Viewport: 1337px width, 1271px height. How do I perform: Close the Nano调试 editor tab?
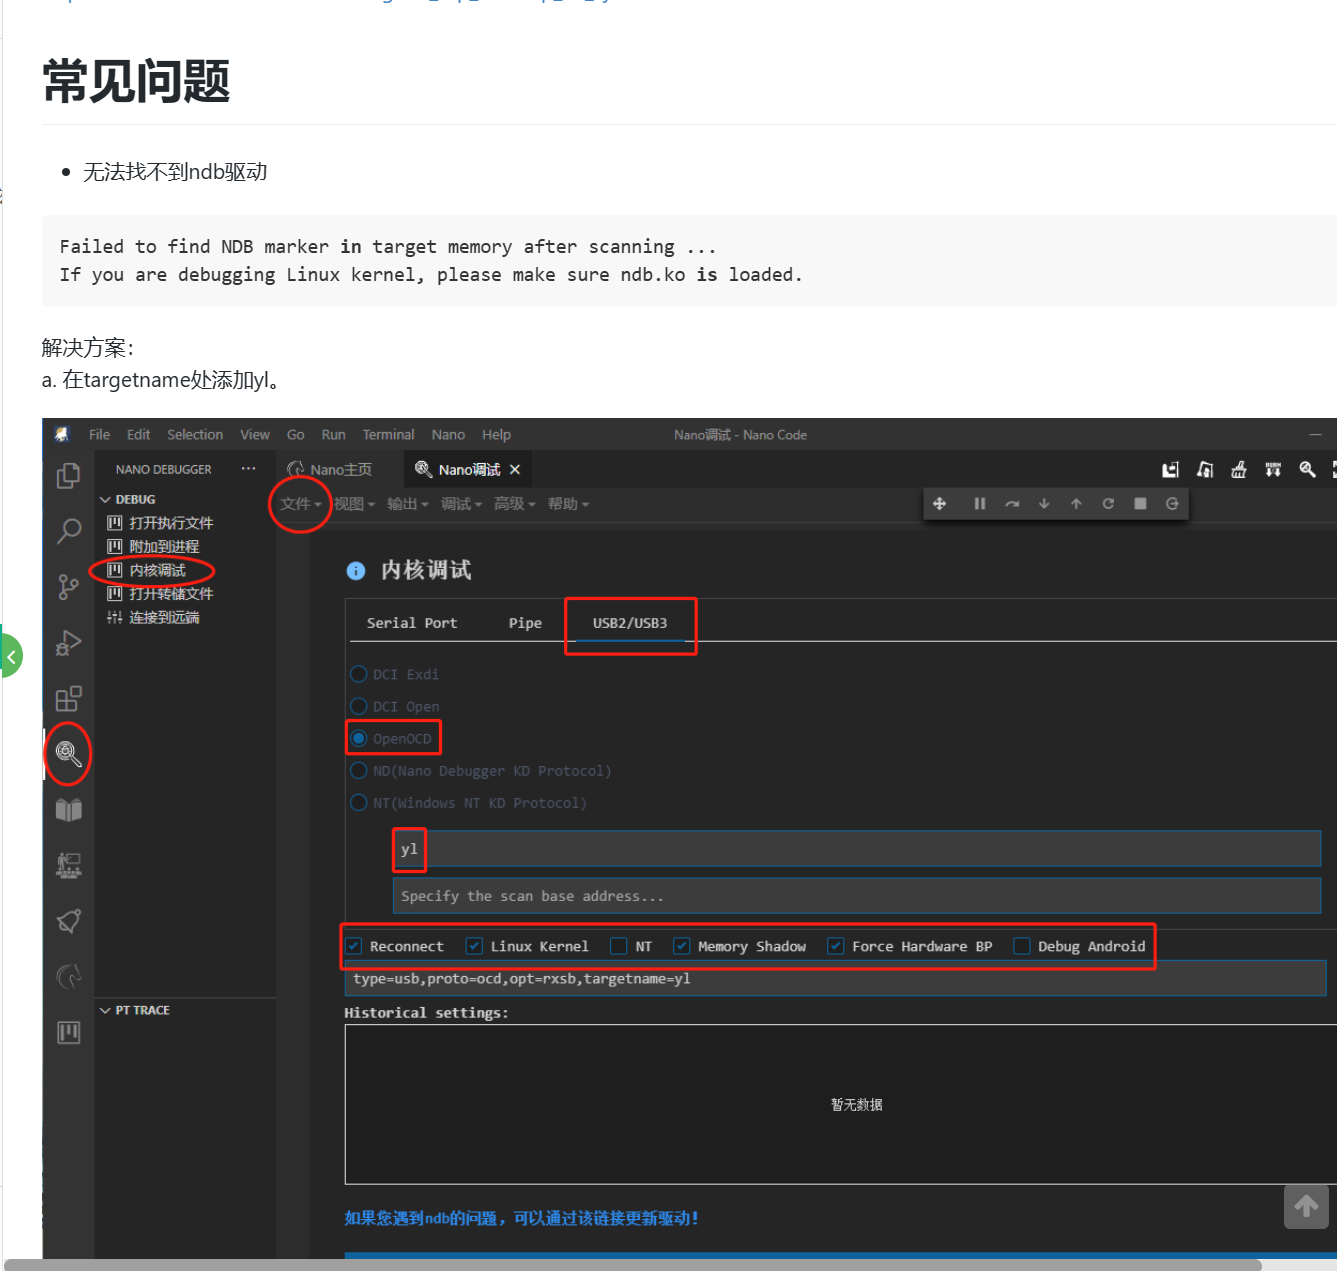pyautogui.click(x=515, y=470)
